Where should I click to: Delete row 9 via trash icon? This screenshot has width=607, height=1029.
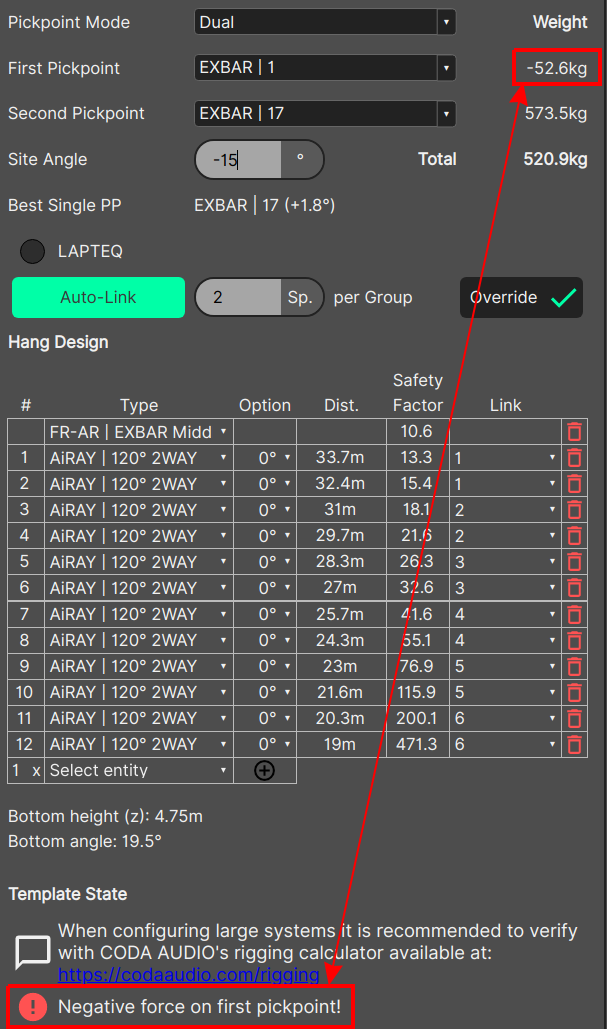pos(574,666)
